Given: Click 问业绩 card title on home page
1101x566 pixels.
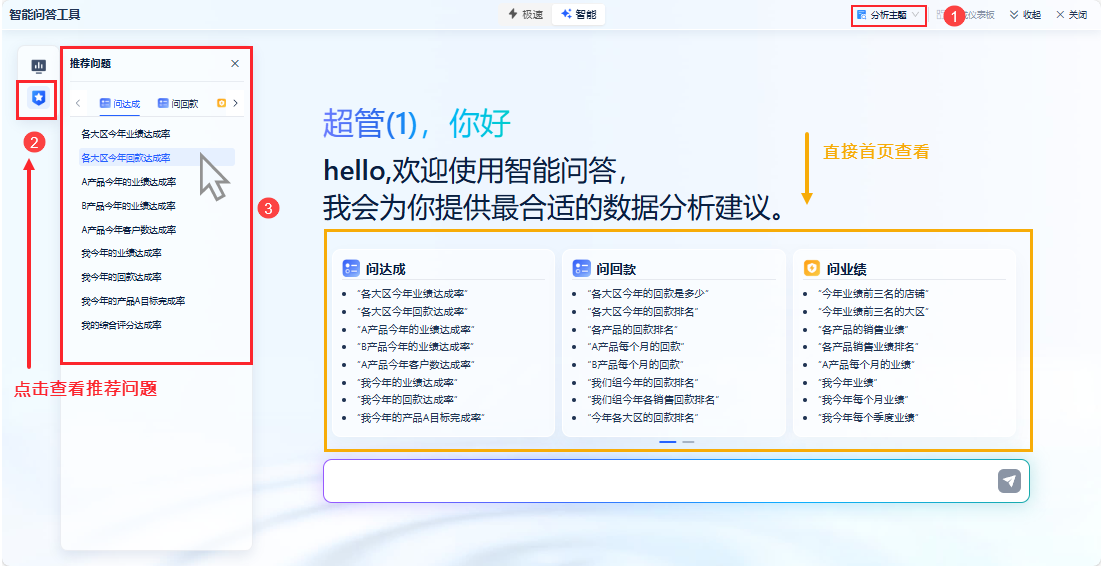Looking at the screenshot, I should point(847,268).
